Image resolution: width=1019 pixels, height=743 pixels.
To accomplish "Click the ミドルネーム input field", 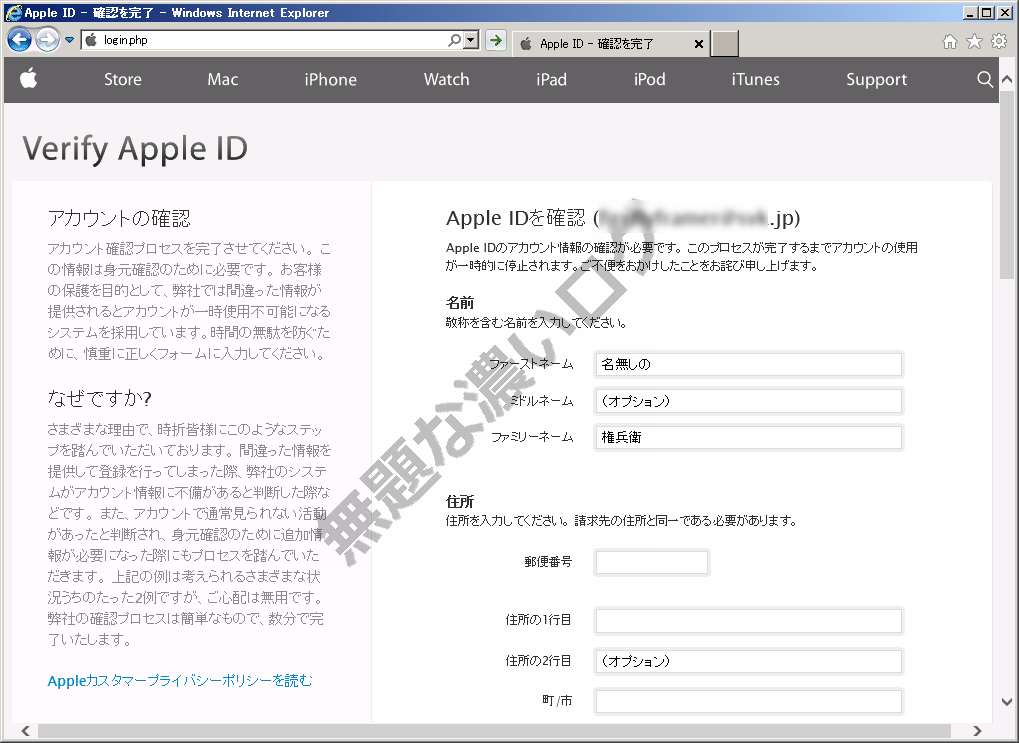I will [x=749, y=400].
